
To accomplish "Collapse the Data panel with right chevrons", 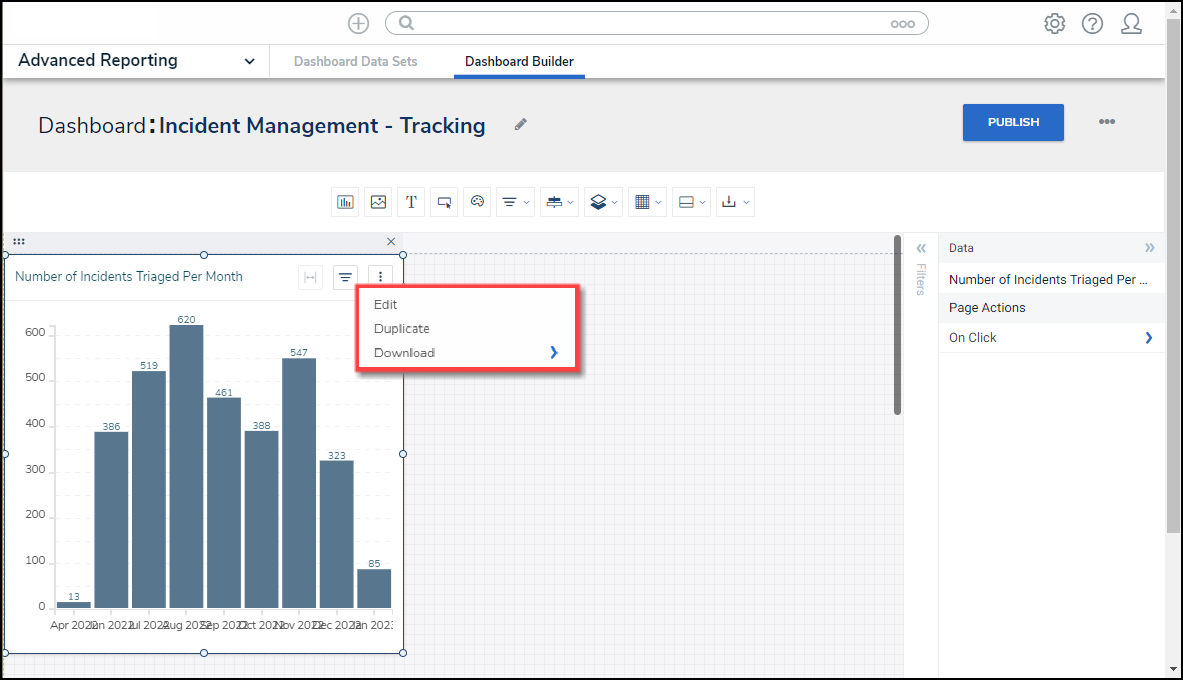I will [1149, 248].
